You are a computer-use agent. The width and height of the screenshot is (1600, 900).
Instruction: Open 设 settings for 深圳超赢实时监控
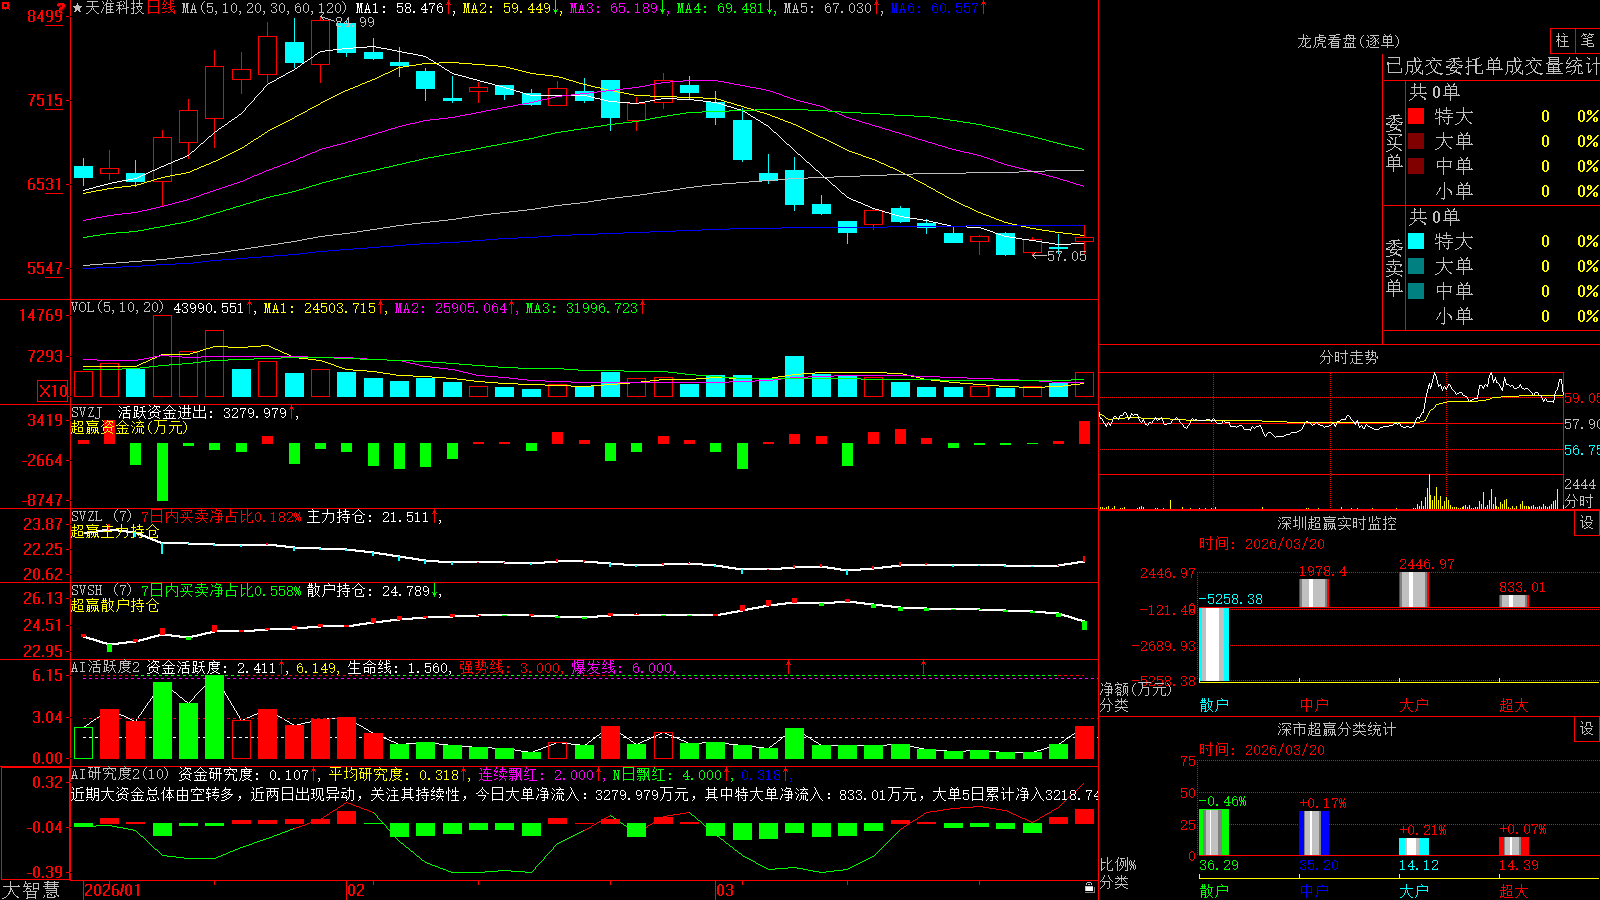point(1587,523)
